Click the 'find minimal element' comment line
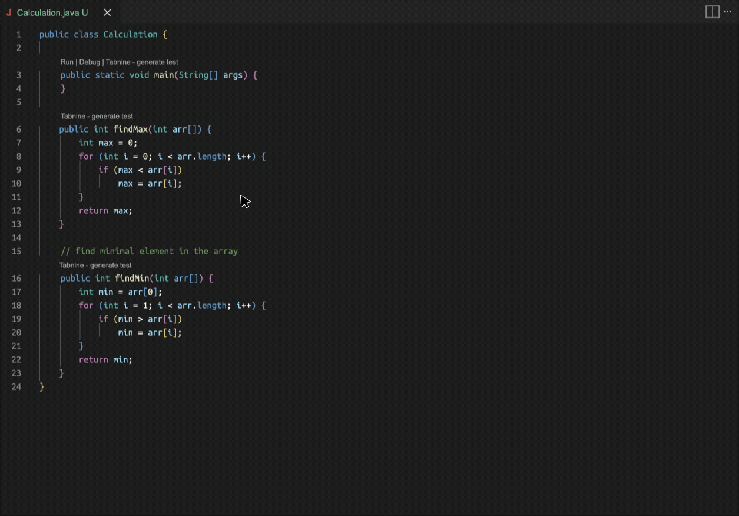739x516 pixels. pos(148,251)
